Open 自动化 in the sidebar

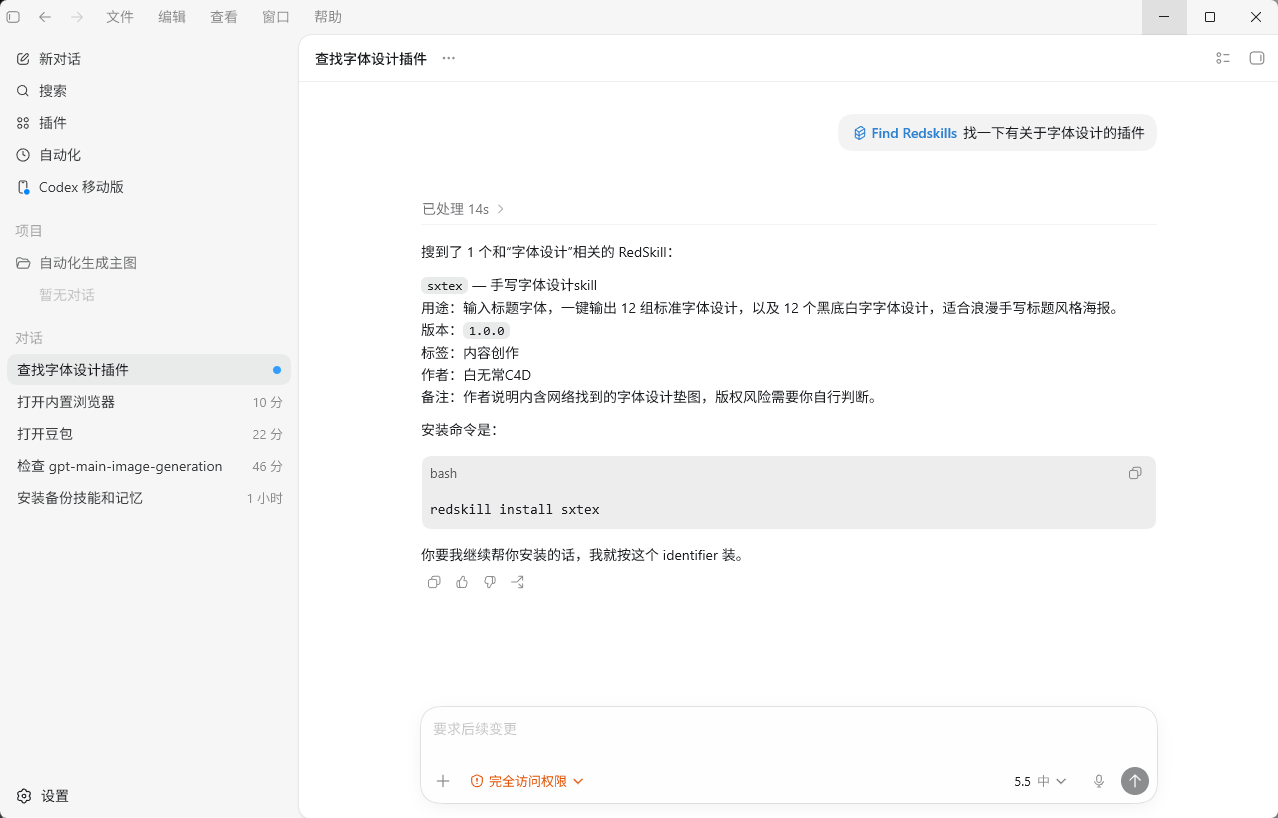[x=149, y=155]
